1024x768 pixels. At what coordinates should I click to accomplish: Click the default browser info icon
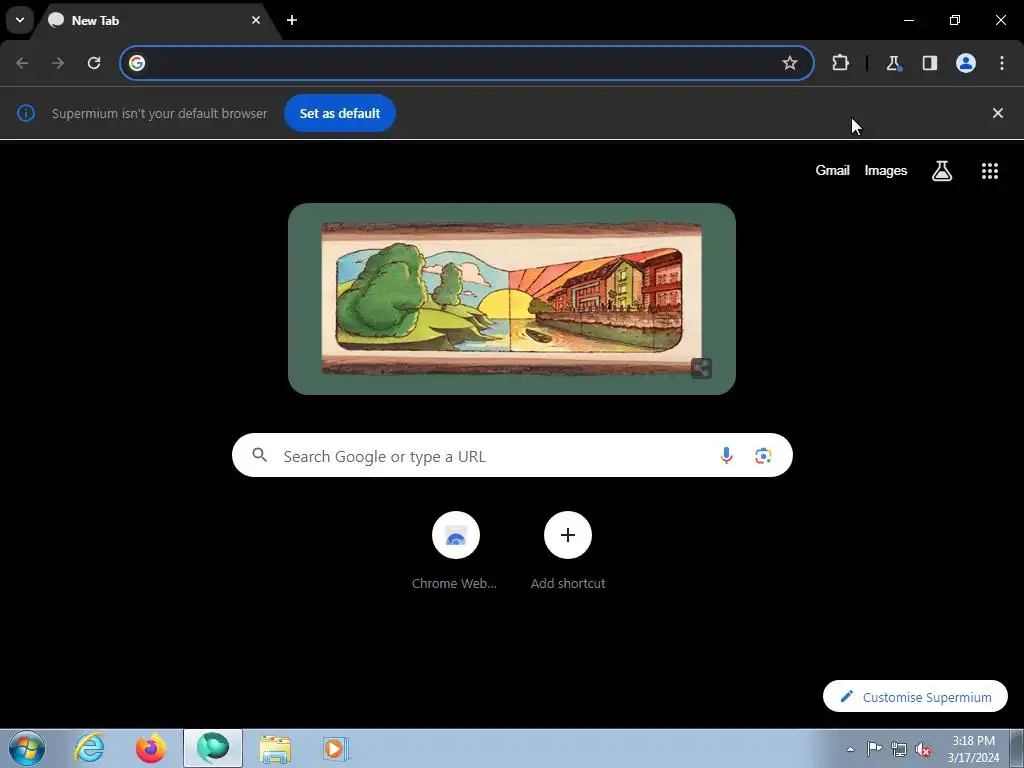click(x=25, y=113)
